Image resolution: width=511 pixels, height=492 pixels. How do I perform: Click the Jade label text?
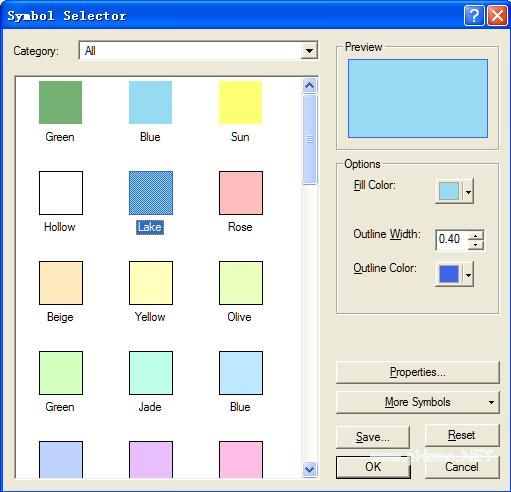click(150, 407)
